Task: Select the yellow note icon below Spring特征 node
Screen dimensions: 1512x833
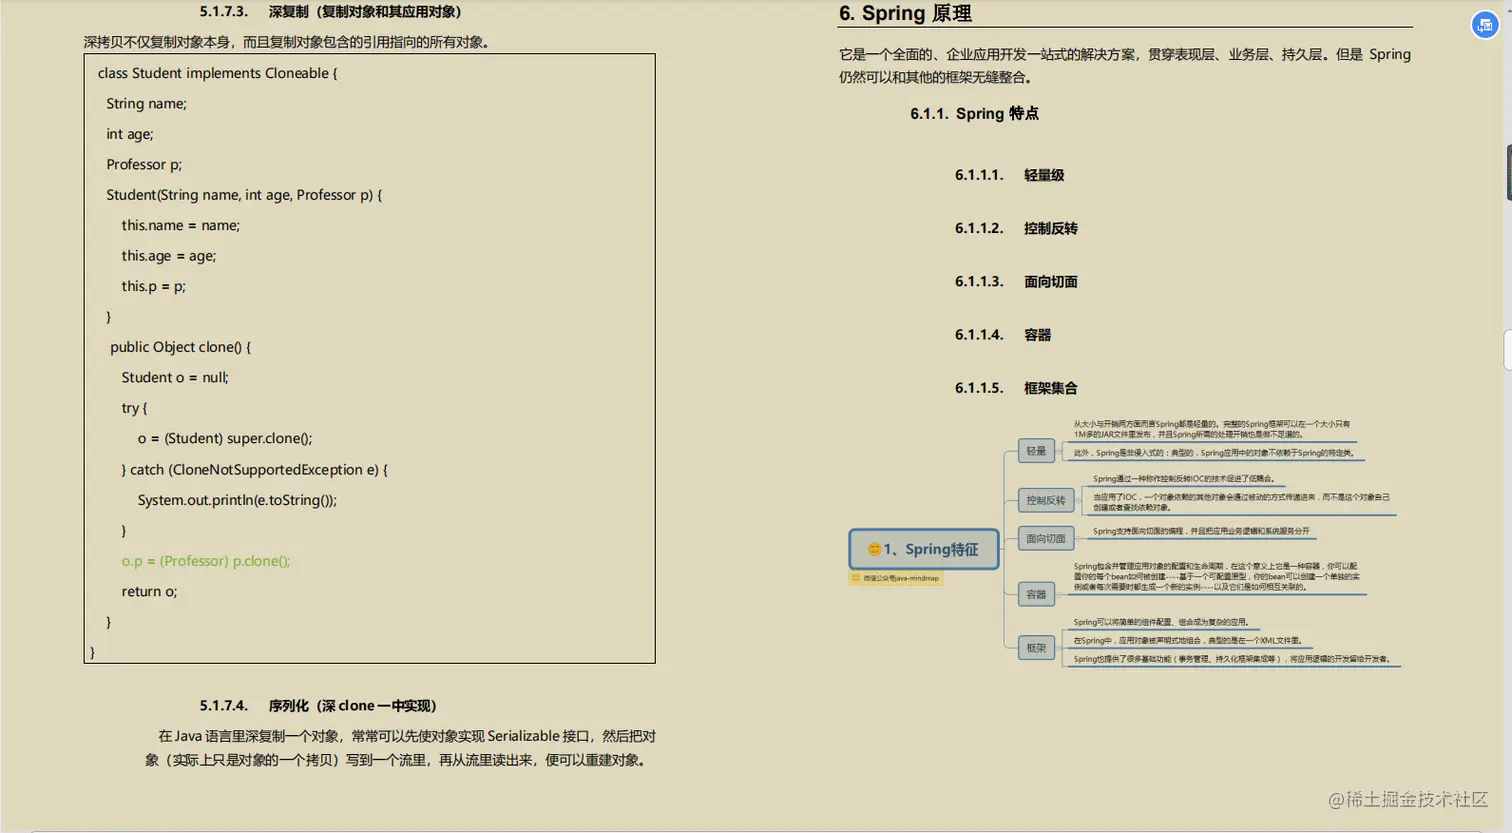Action: click(x=856, y=577)
